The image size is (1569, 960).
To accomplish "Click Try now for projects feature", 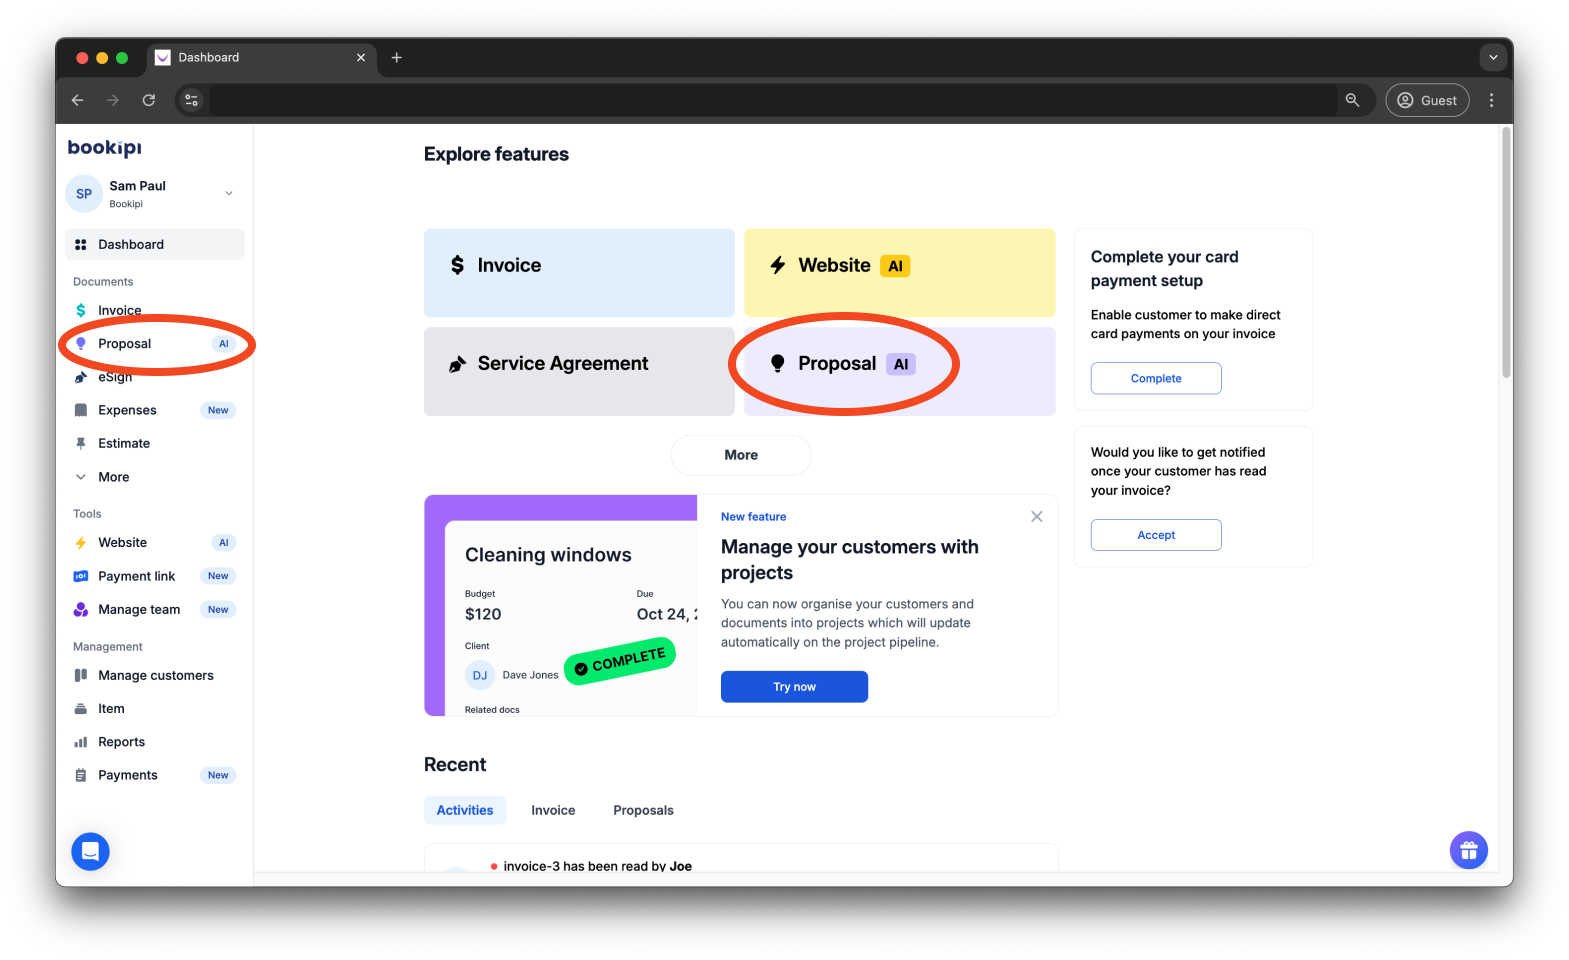I will pyautogui.click(x=794, y=687).
